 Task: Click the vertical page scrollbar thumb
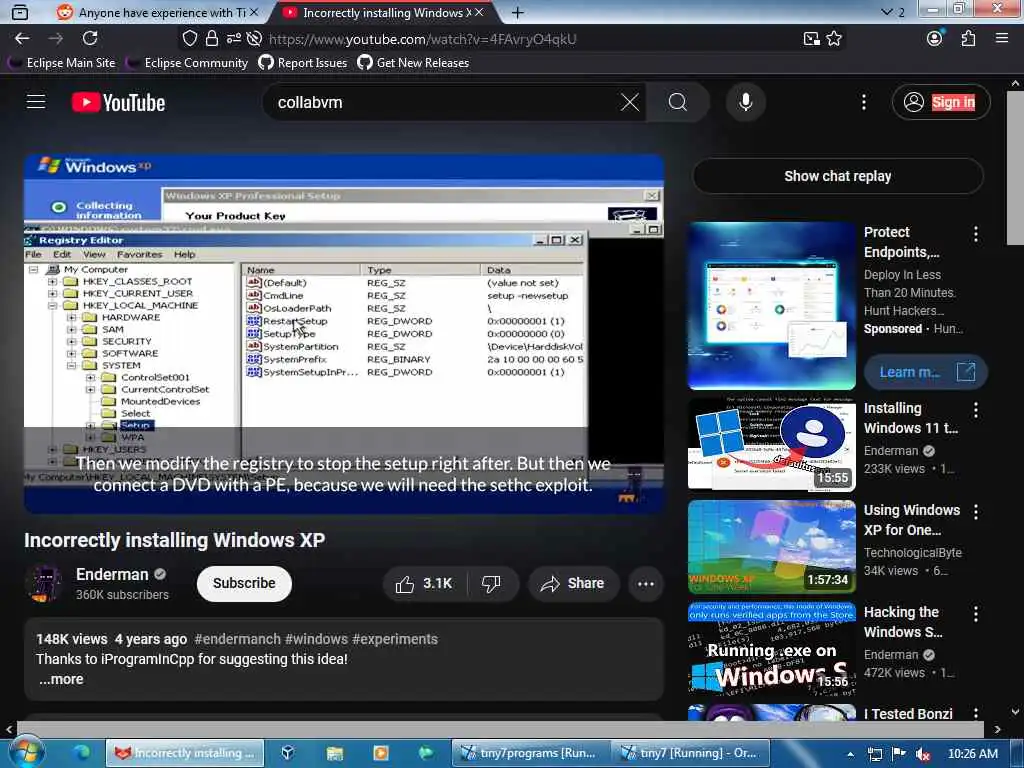1015,168
